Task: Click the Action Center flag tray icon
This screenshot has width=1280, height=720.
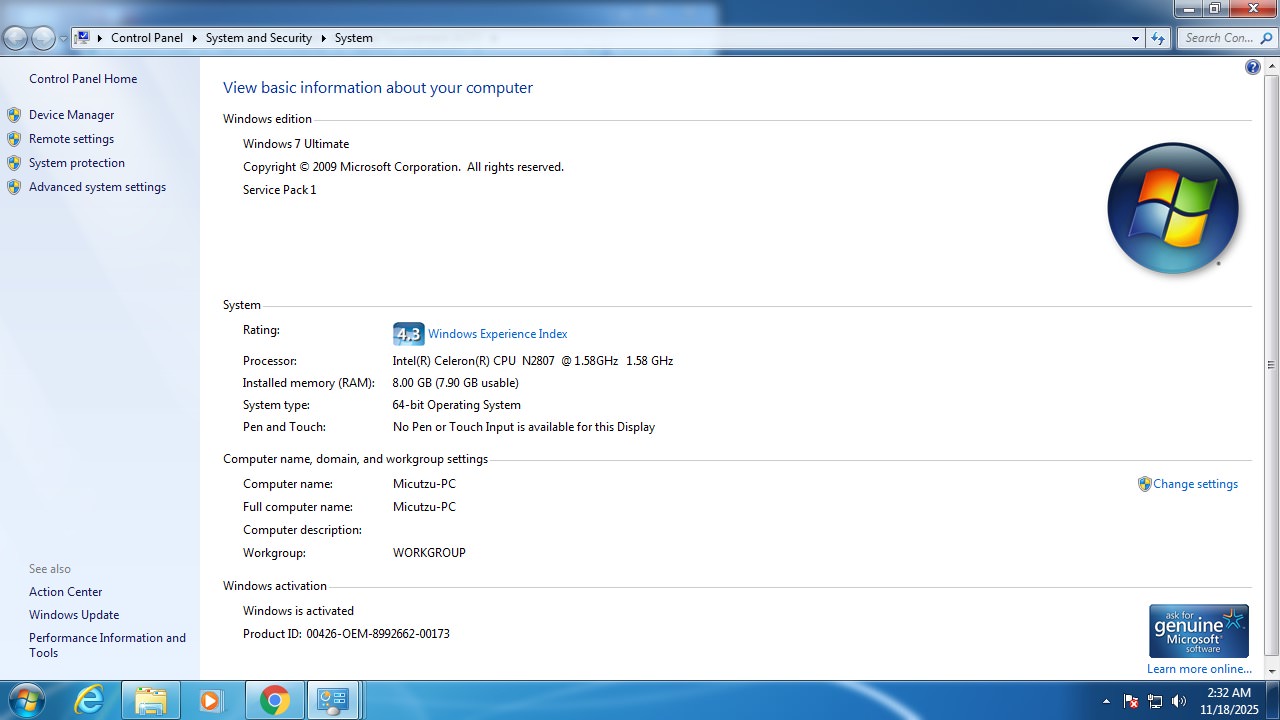Action: tap(1131, 701)
